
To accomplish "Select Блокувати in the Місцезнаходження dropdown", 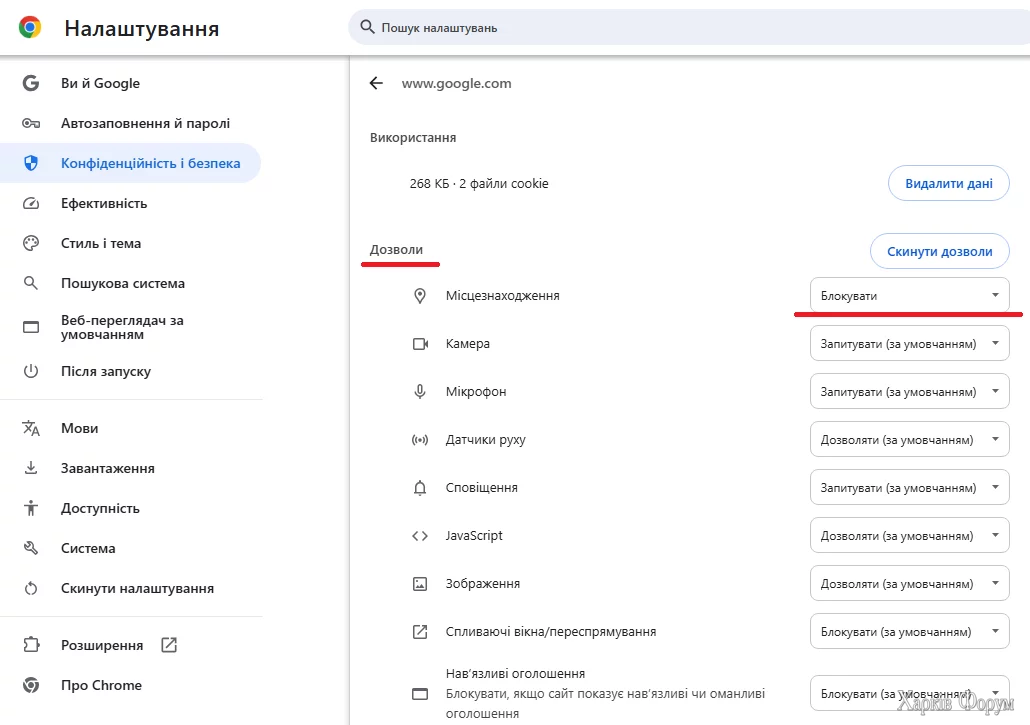I will [x=908, y=295].
